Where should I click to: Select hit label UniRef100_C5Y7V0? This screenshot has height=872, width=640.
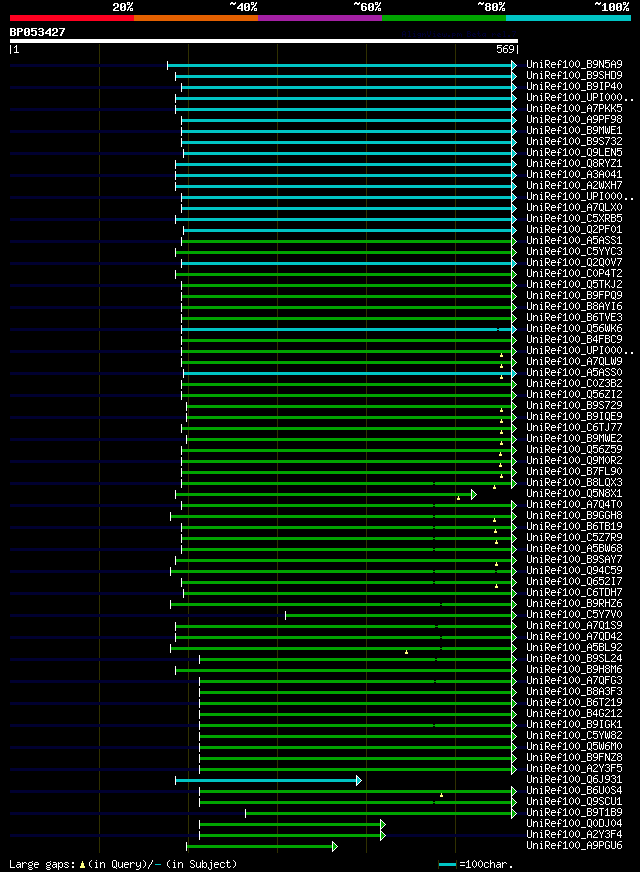[574, 615]
